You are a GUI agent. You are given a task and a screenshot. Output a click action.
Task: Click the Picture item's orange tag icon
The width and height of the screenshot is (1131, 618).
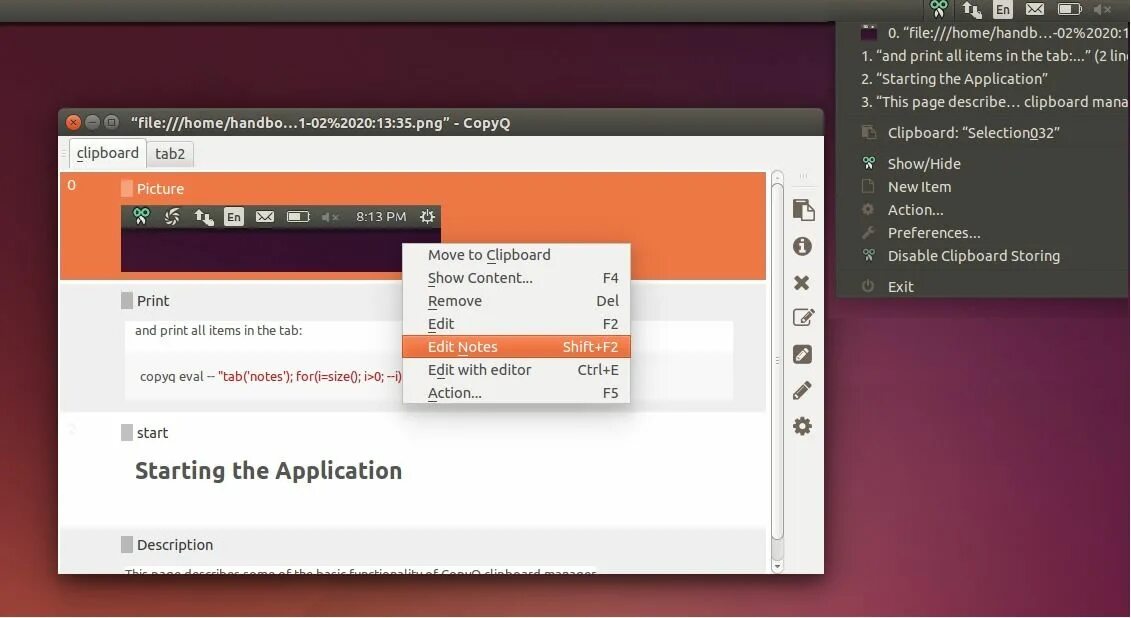click(x=127, y=189)
